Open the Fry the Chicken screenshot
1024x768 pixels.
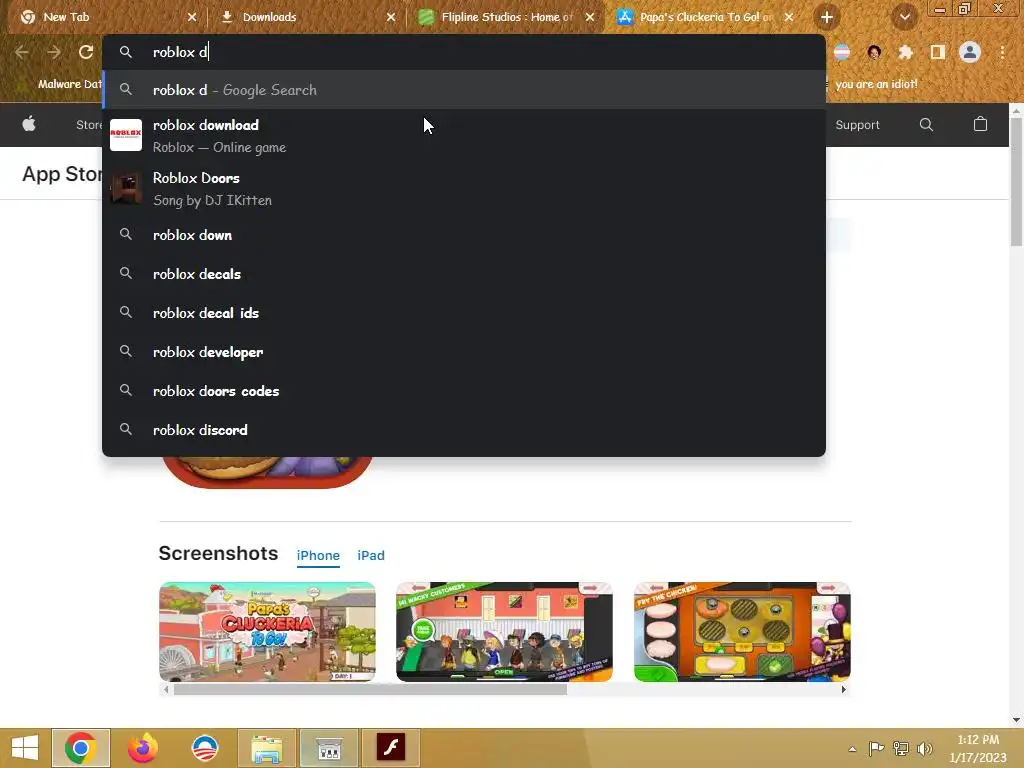point(742,632)
